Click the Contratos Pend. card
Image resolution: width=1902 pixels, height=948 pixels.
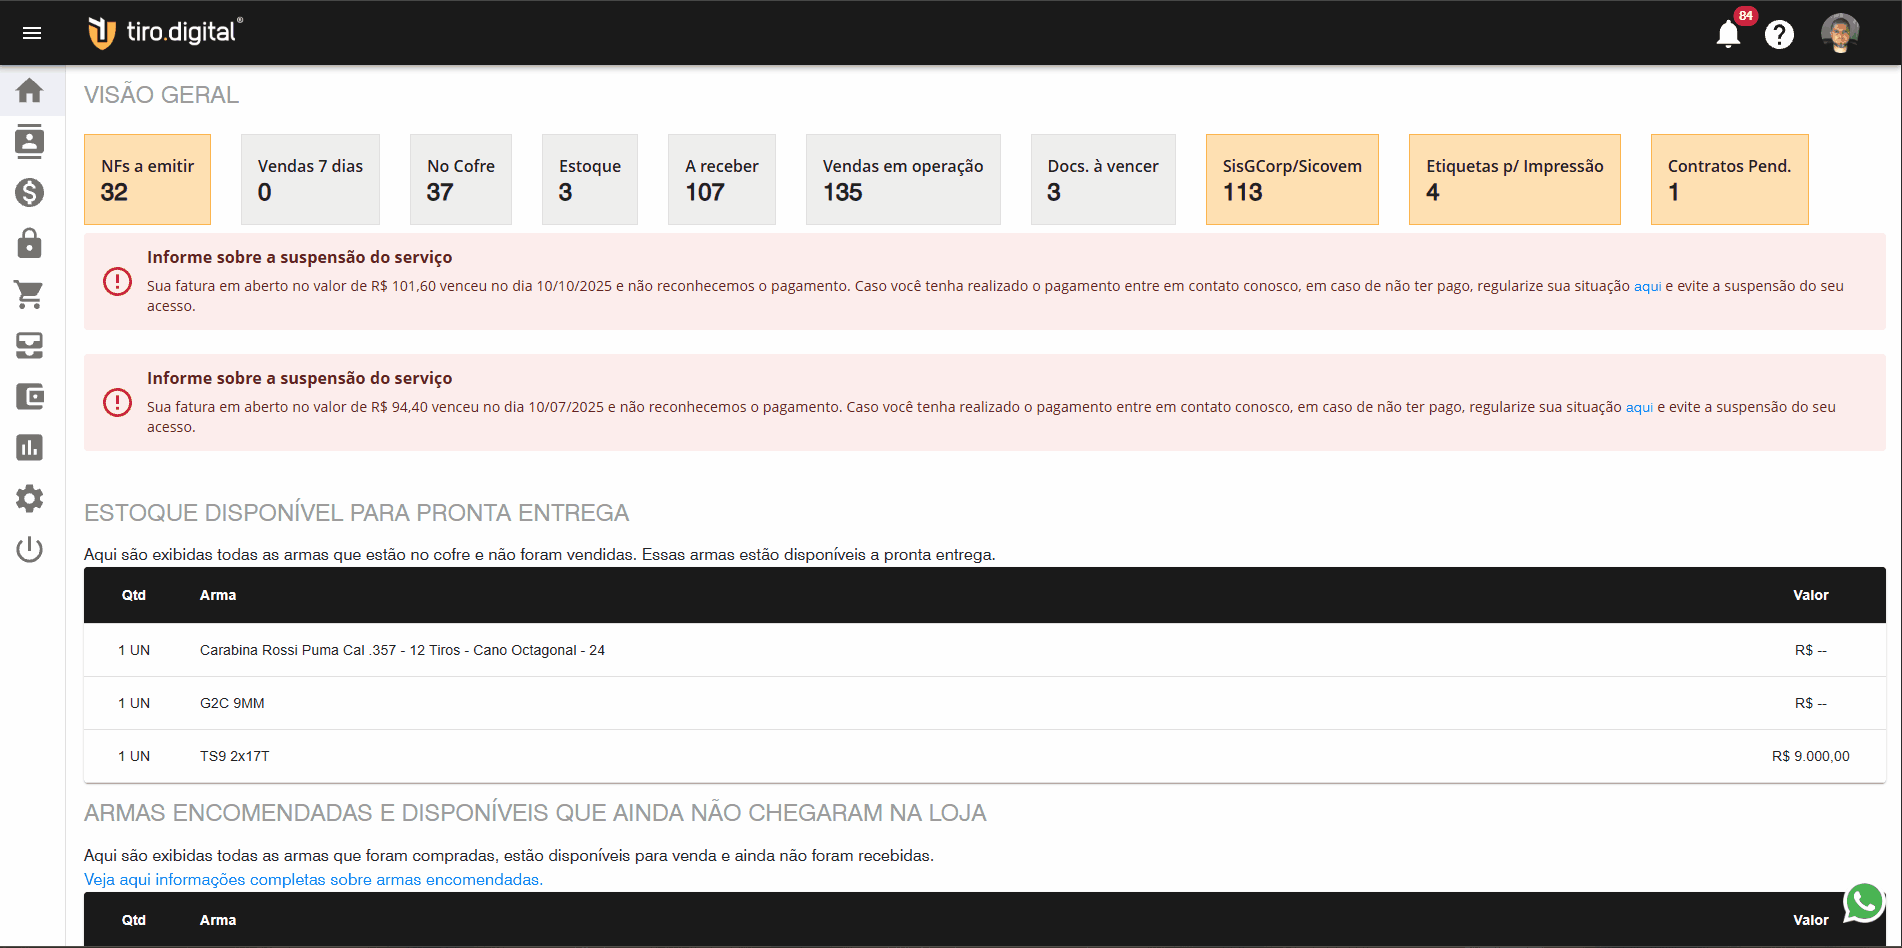[1729, 179]
